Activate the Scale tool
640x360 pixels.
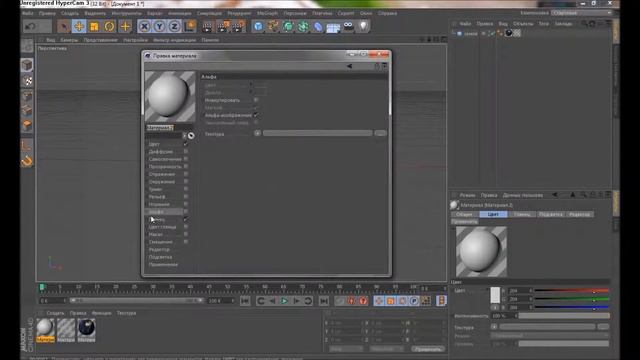(x=94, y=27)
